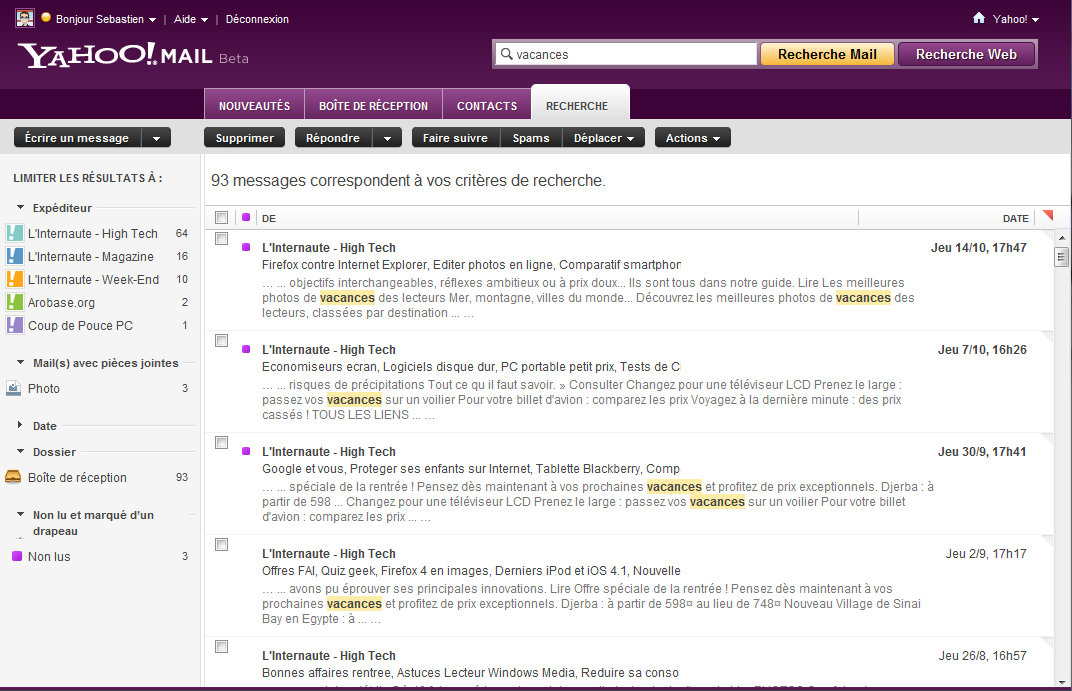This screenshot has height=691, width=1072.
Task: Expand the Date filter section
Action: 21,425
